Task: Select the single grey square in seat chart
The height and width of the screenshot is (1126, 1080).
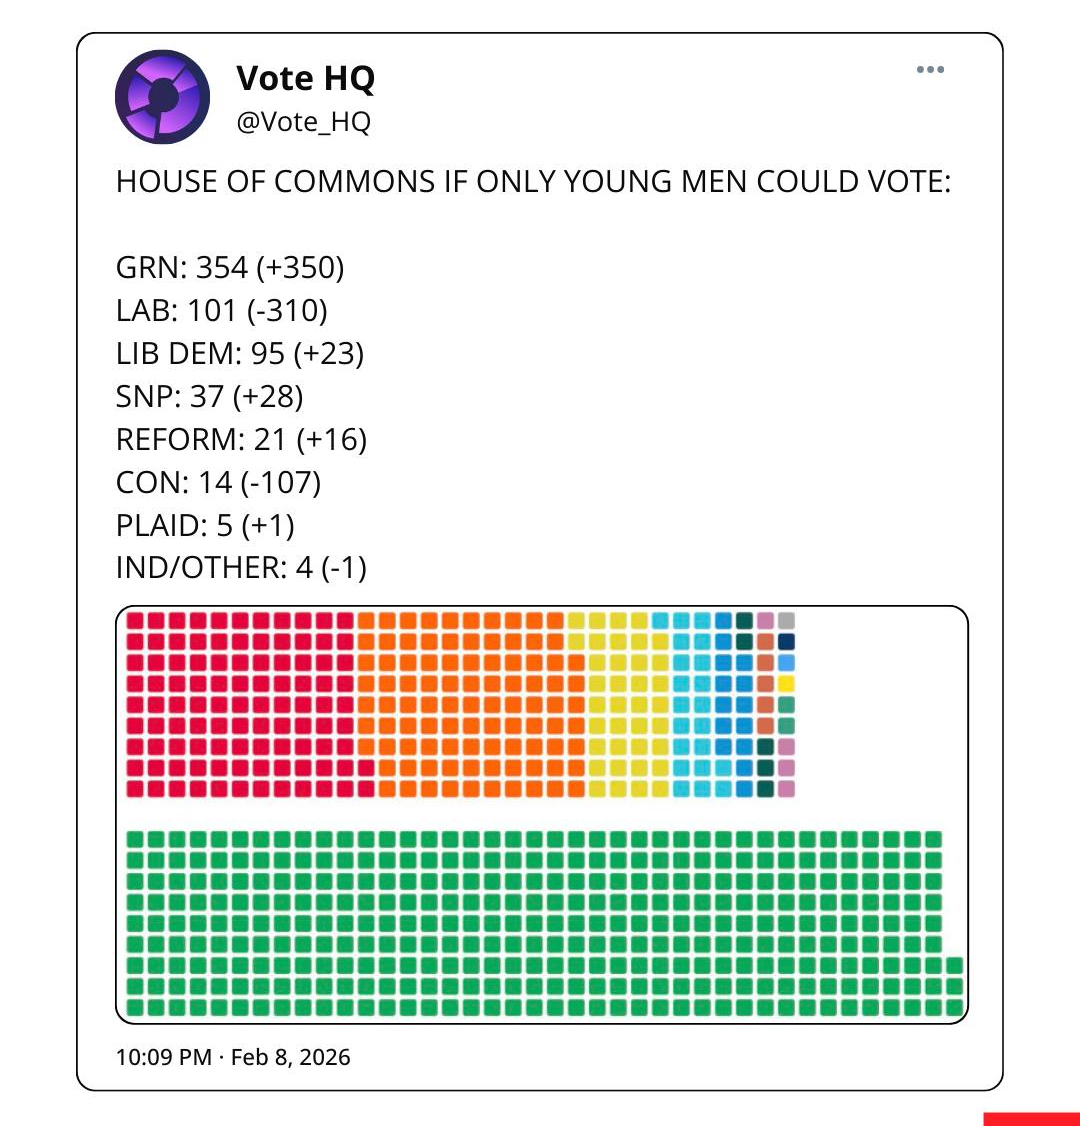Action: [786, 621]
